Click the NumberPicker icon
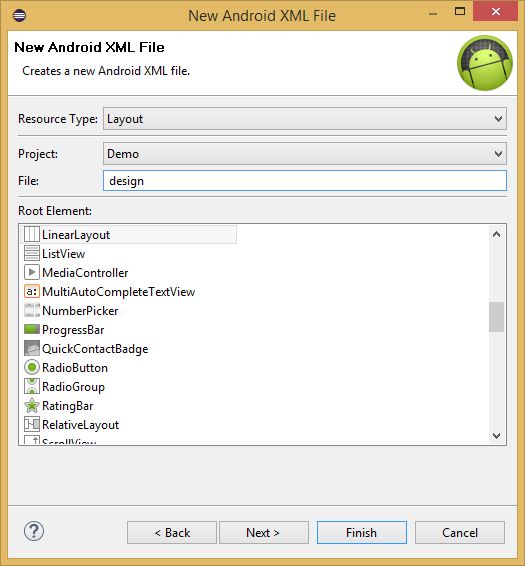525x566 pixels. [x=31, y=310]
